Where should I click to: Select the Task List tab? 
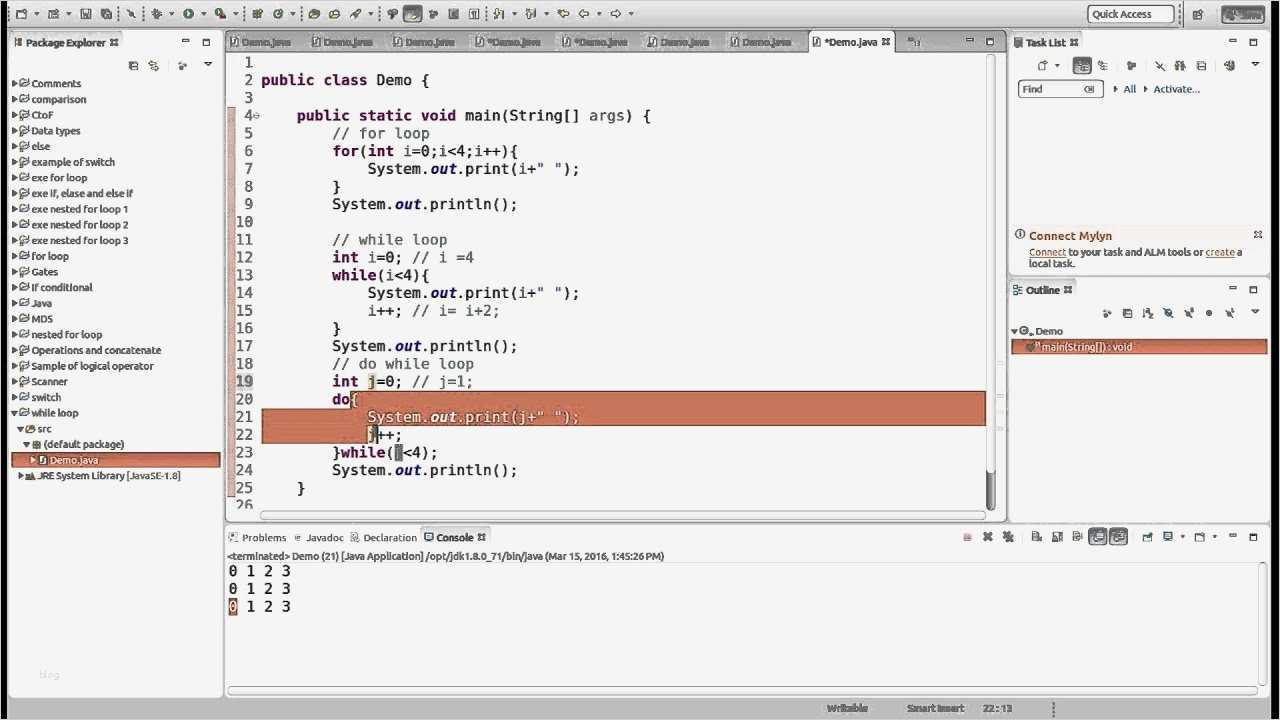click(x=1046, y=42)
